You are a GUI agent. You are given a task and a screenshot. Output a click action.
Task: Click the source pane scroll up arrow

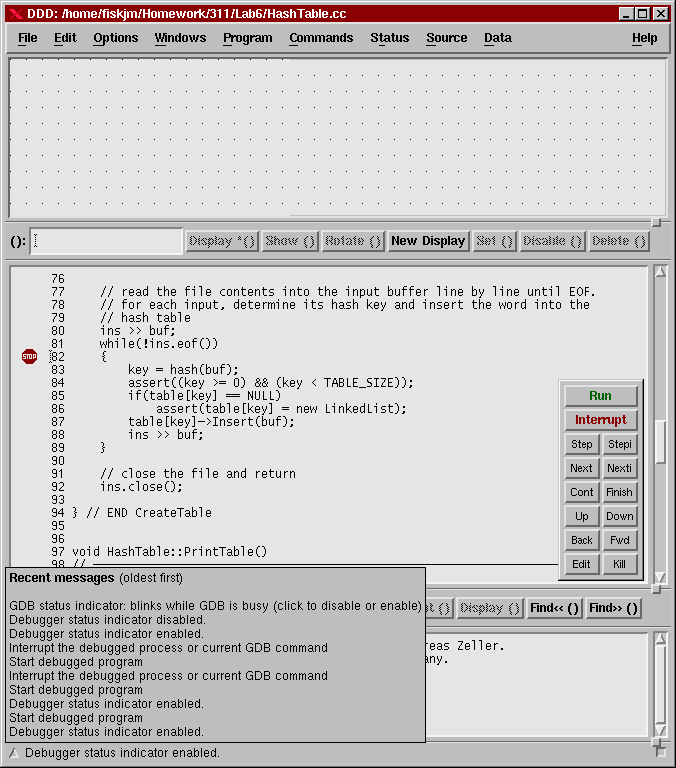click(660, 272)
